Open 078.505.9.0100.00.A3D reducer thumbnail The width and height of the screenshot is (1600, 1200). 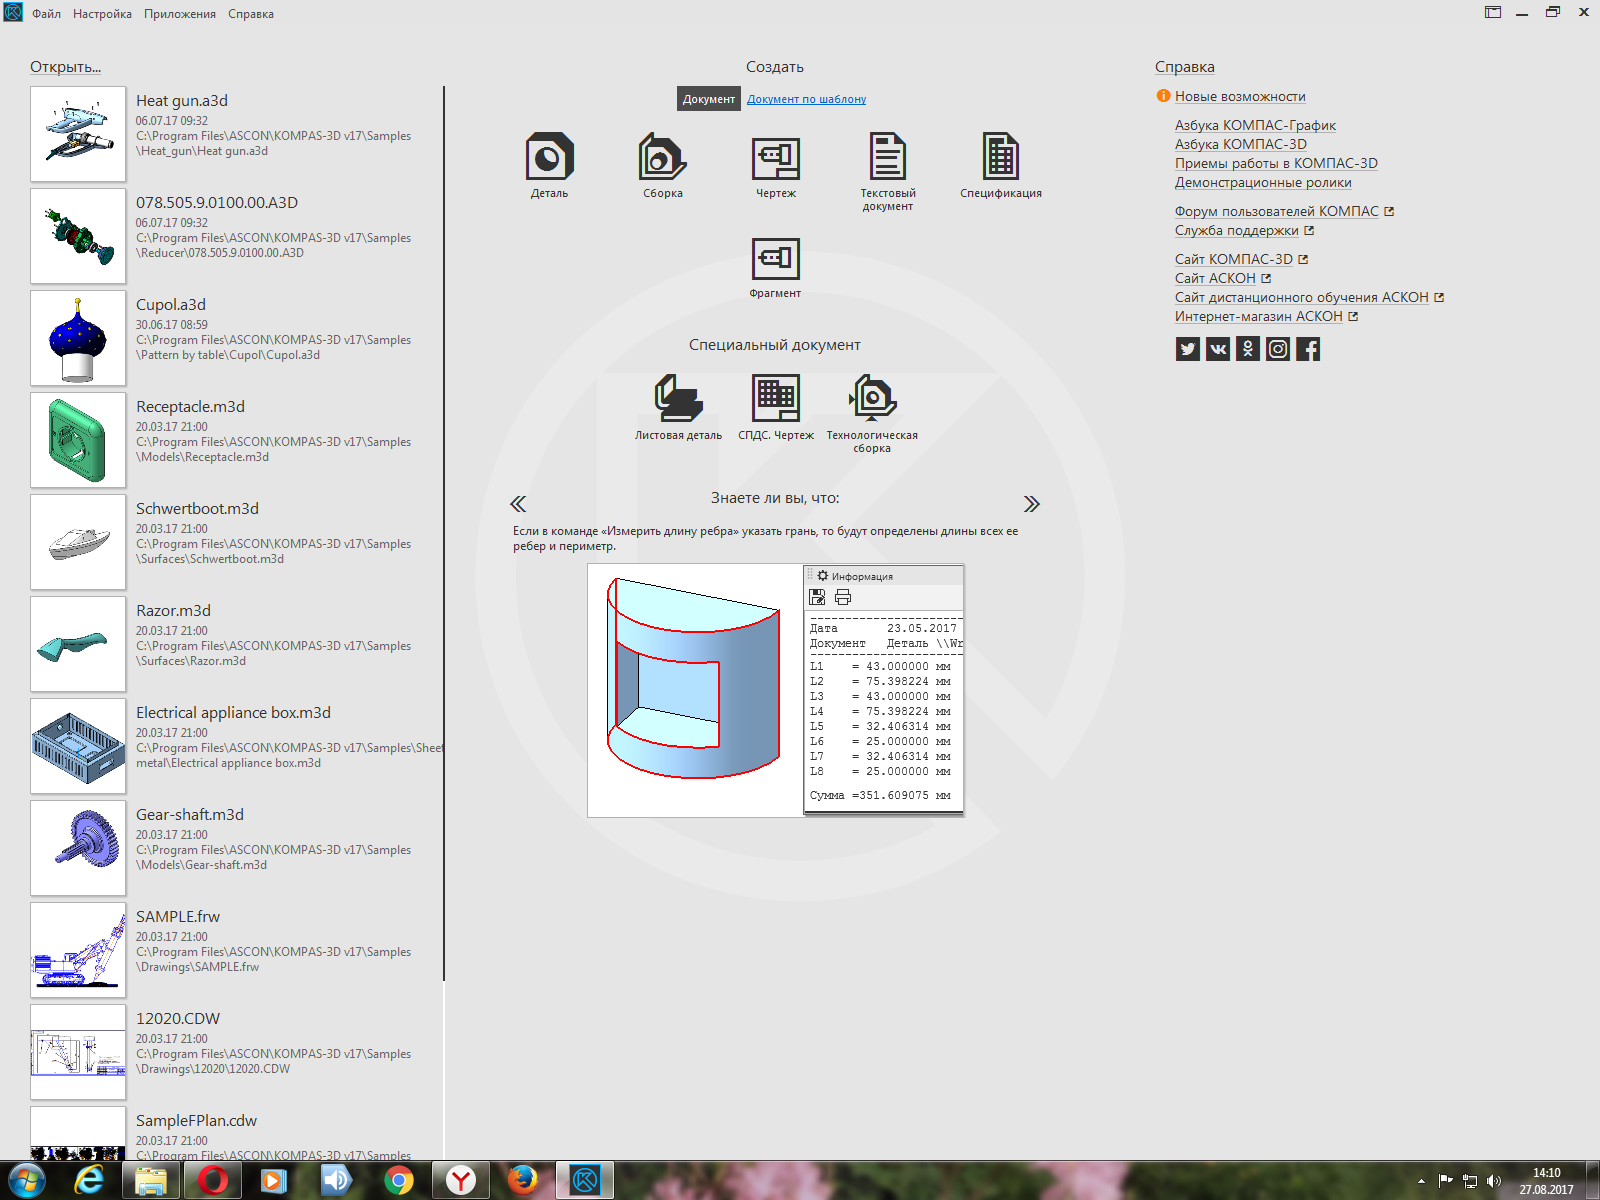(x=78, y=236)
